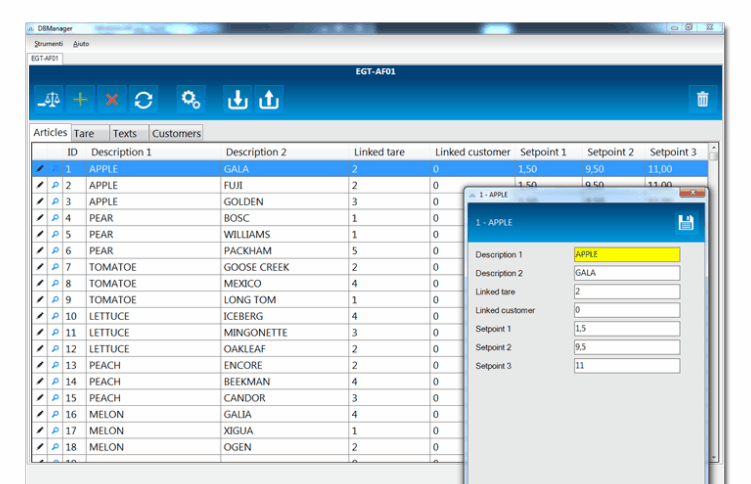Click pencil icon for PACKHAM row

tap(40, 250)
